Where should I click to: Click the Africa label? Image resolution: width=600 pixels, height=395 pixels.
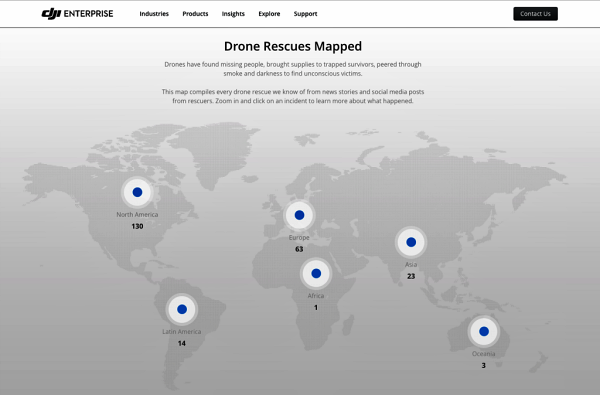click(316, 296)
